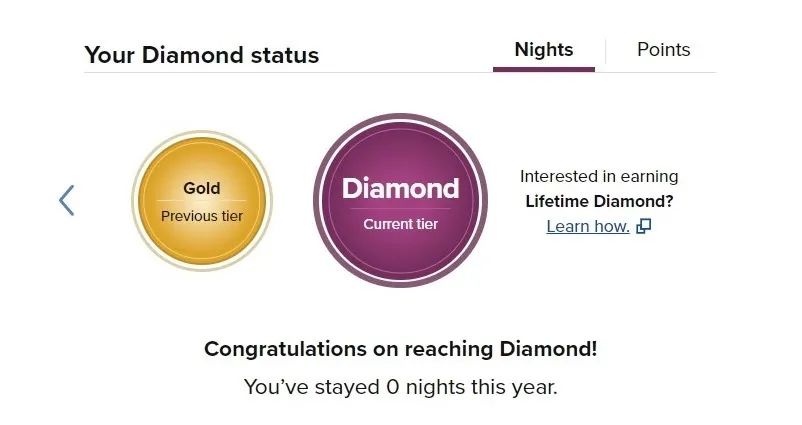Click the "Lifetime Diamond?" bold text
This screenshot has height=425, width=802.
[599, 201]
